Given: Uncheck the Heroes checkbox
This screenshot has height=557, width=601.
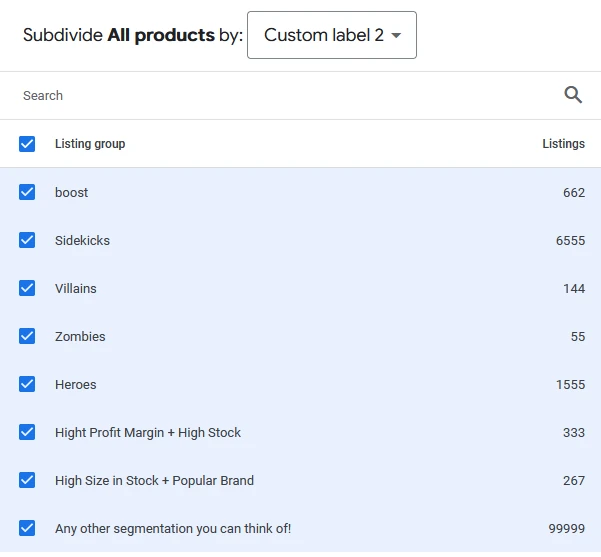Looking at the screenshot, I should pos(27,384).
